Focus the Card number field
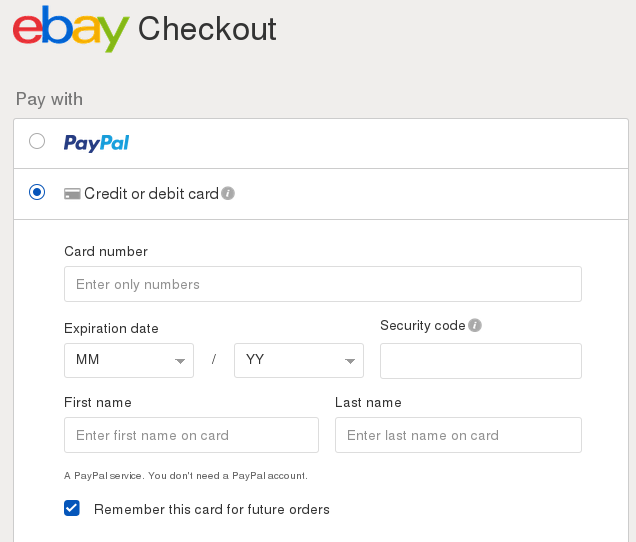This screenshot has width=636, height=542. coord(323,284)
